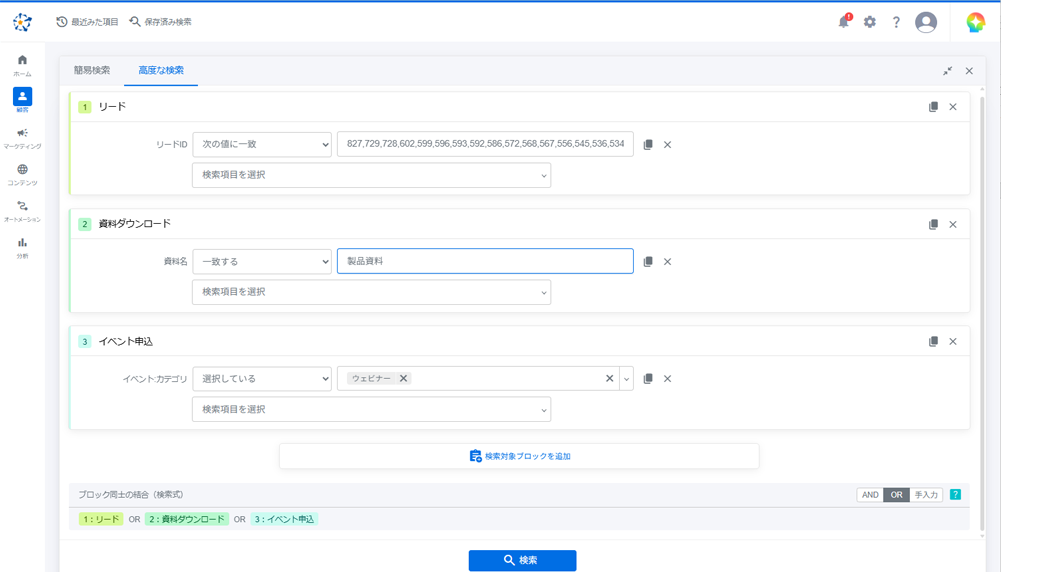Set block combination to OR

click(x=896, y=495)
